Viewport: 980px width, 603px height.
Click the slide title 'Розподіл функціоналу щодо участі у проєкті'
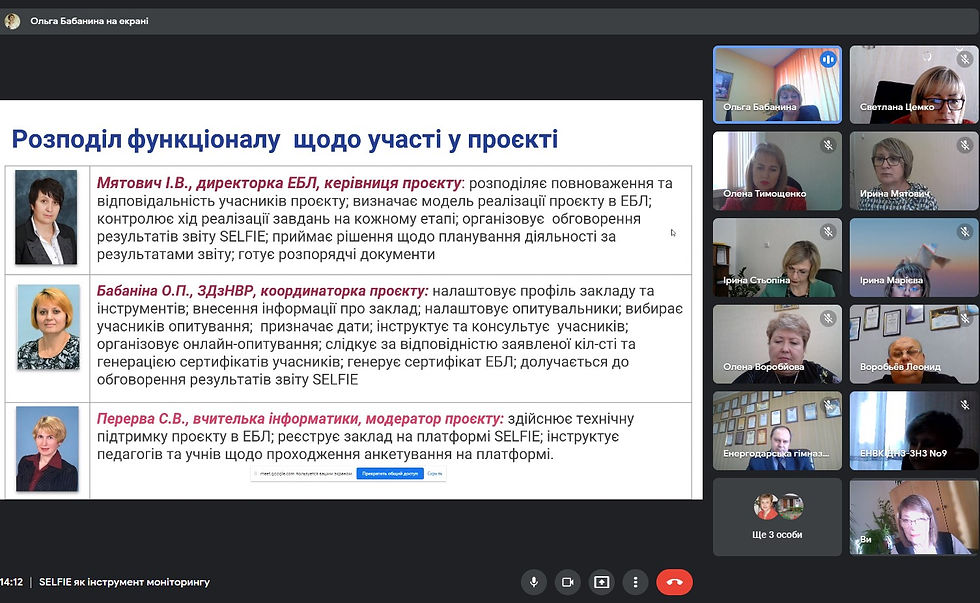click(285, 139)
